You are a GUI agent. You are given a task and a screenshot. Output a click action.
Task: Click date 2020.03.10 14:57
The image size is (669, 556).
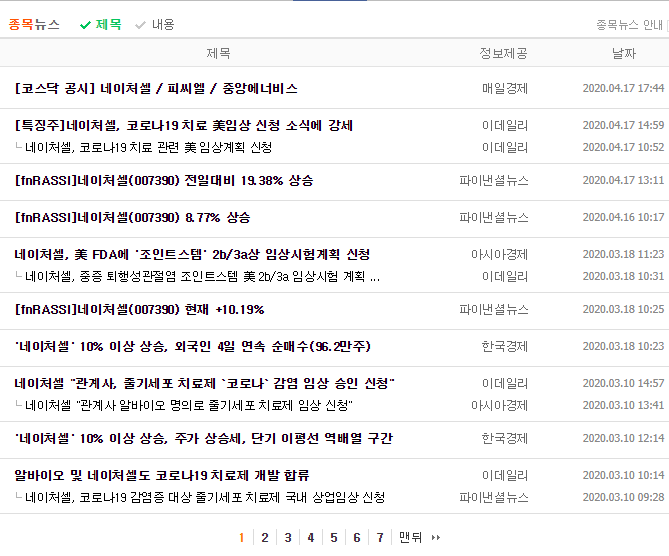tap(623, 383)
